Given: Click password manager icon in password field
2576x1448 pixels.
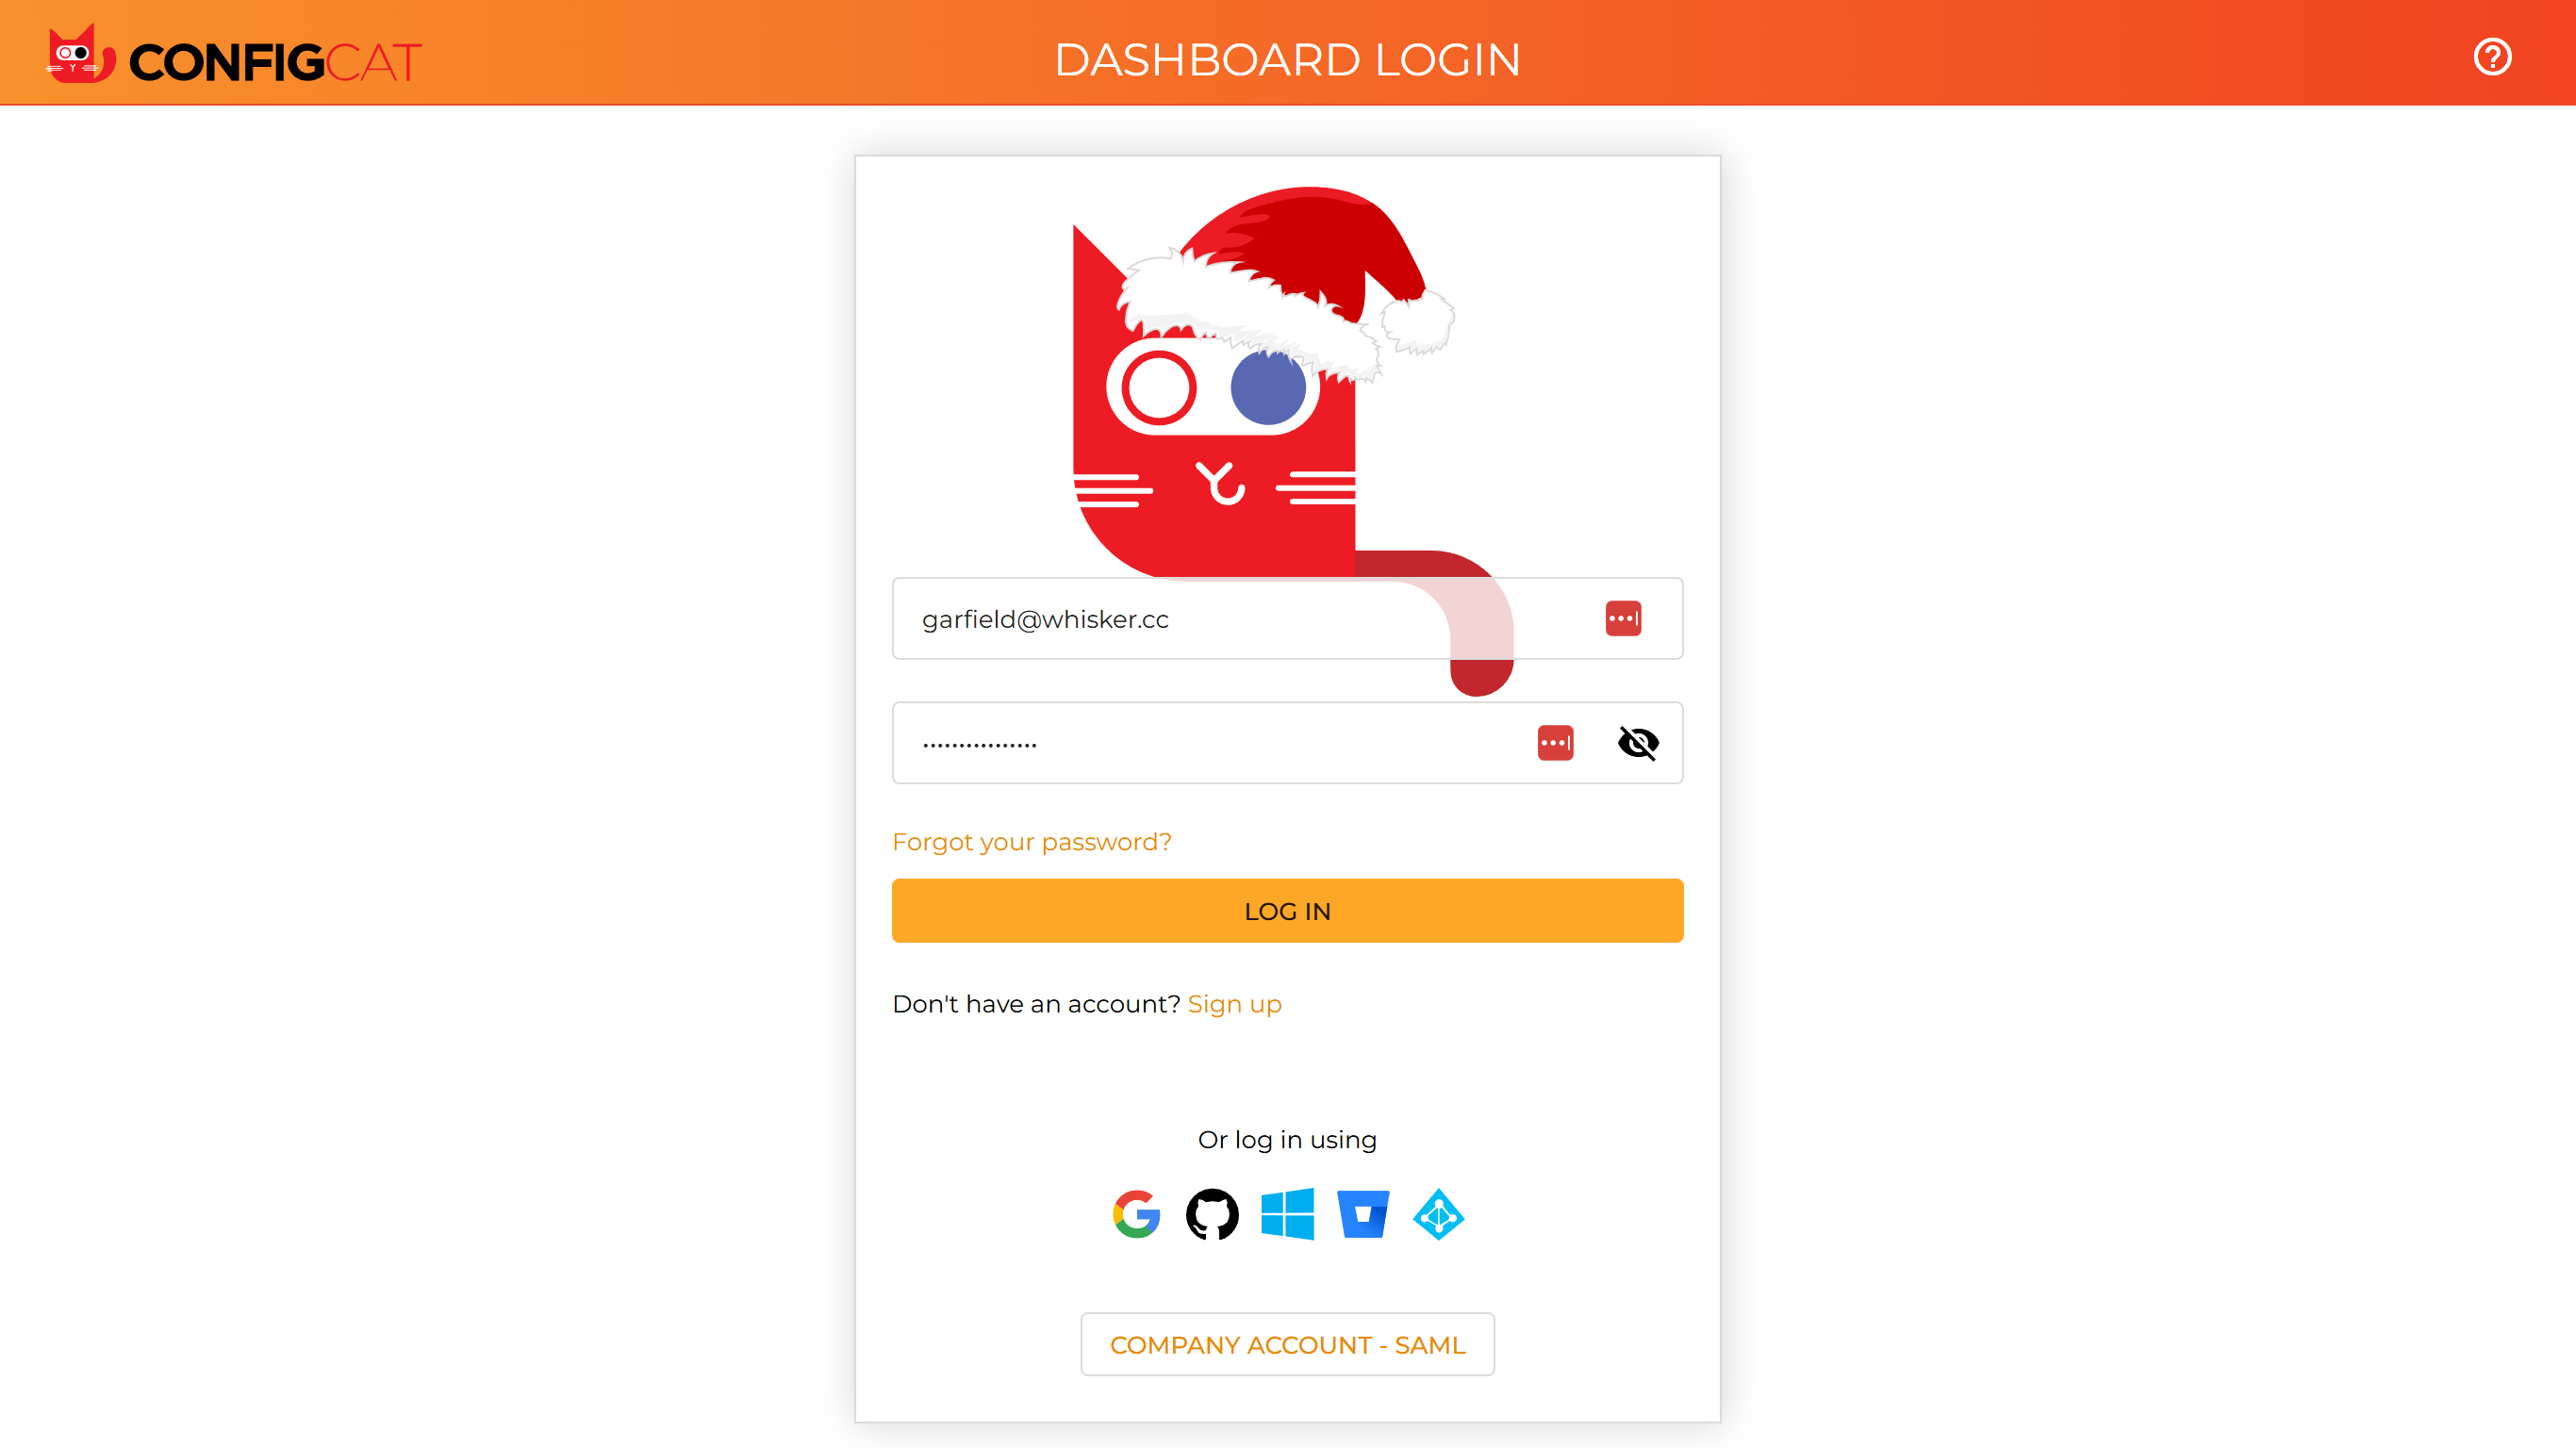Looking at the screenshot, I should 1555,742.
